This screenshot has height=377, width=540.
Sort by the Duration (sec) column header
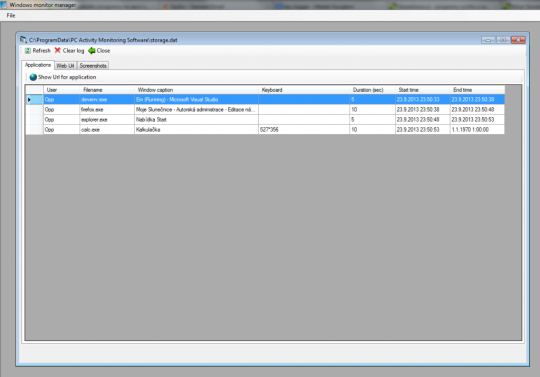372,90
